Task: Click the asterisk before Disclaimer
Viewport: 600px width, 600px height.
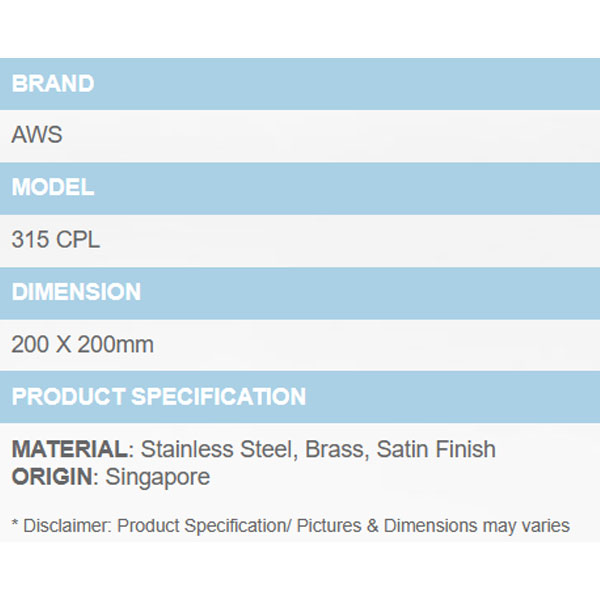Action: click(15, 524)
